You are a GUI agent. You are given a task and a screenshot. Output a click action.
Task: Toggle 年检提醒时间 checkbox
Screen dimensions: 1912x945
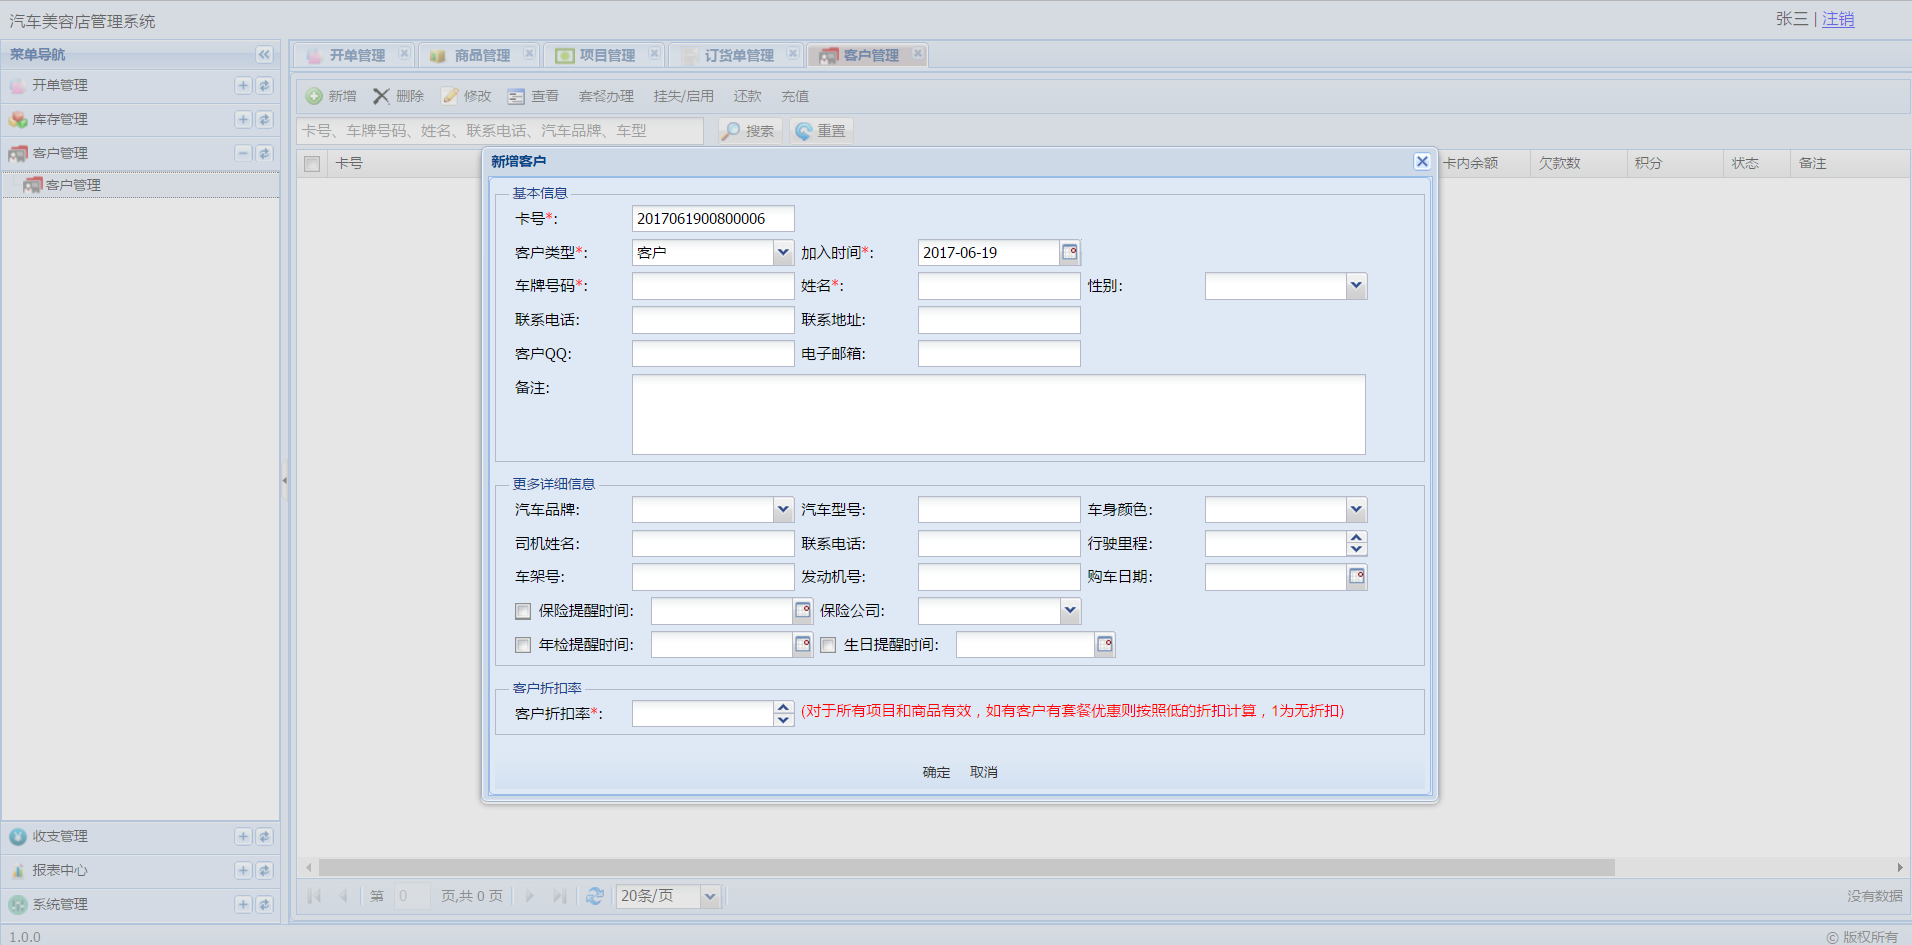[x=523, y=645]
